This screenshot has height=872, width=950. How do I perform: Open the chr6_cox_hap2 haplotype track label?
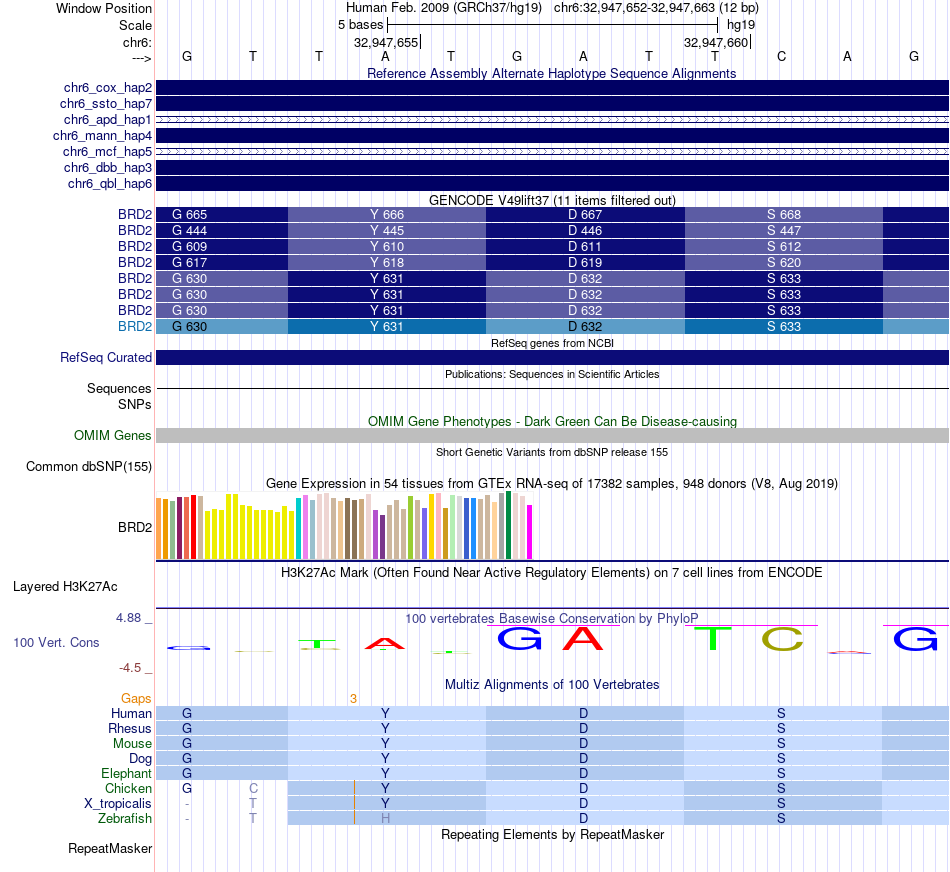[x=108, y=88]
